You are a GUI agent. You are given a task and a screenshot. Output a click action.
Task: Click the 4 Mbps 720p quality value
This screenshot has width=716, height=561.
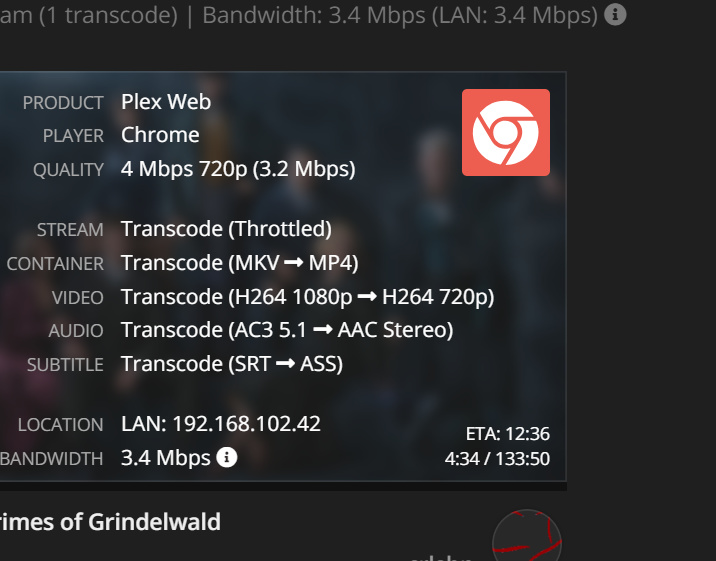point(238,169)
